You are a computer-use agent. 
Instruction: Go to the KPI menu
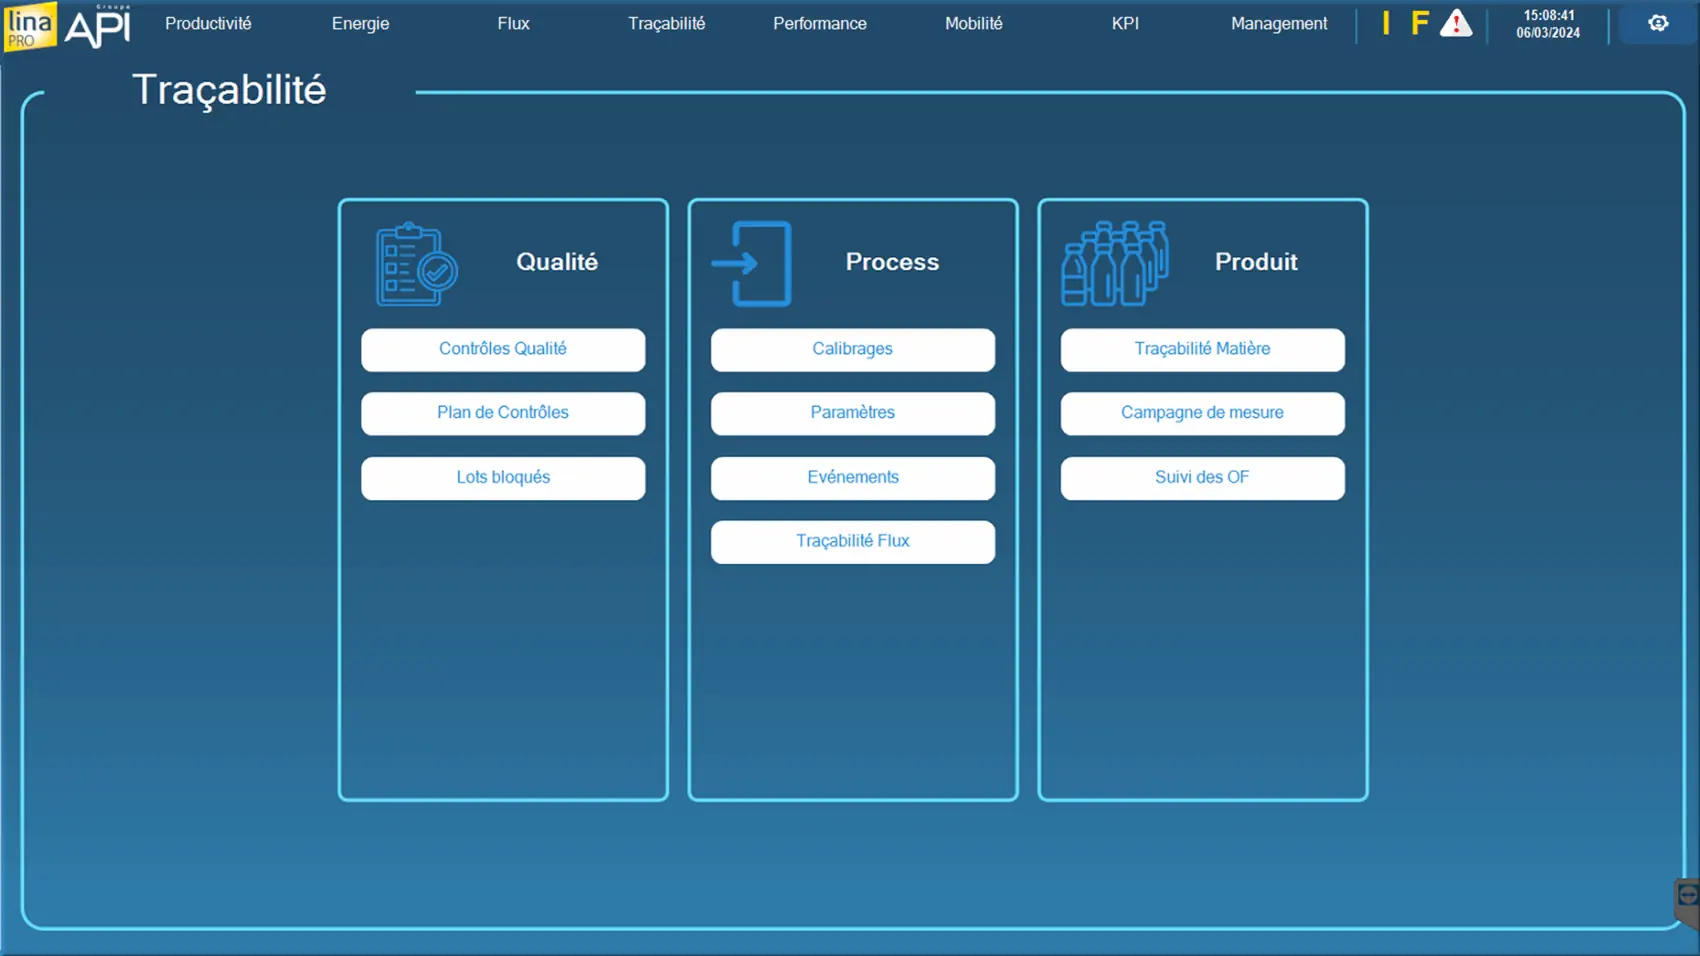(1125, 24)
